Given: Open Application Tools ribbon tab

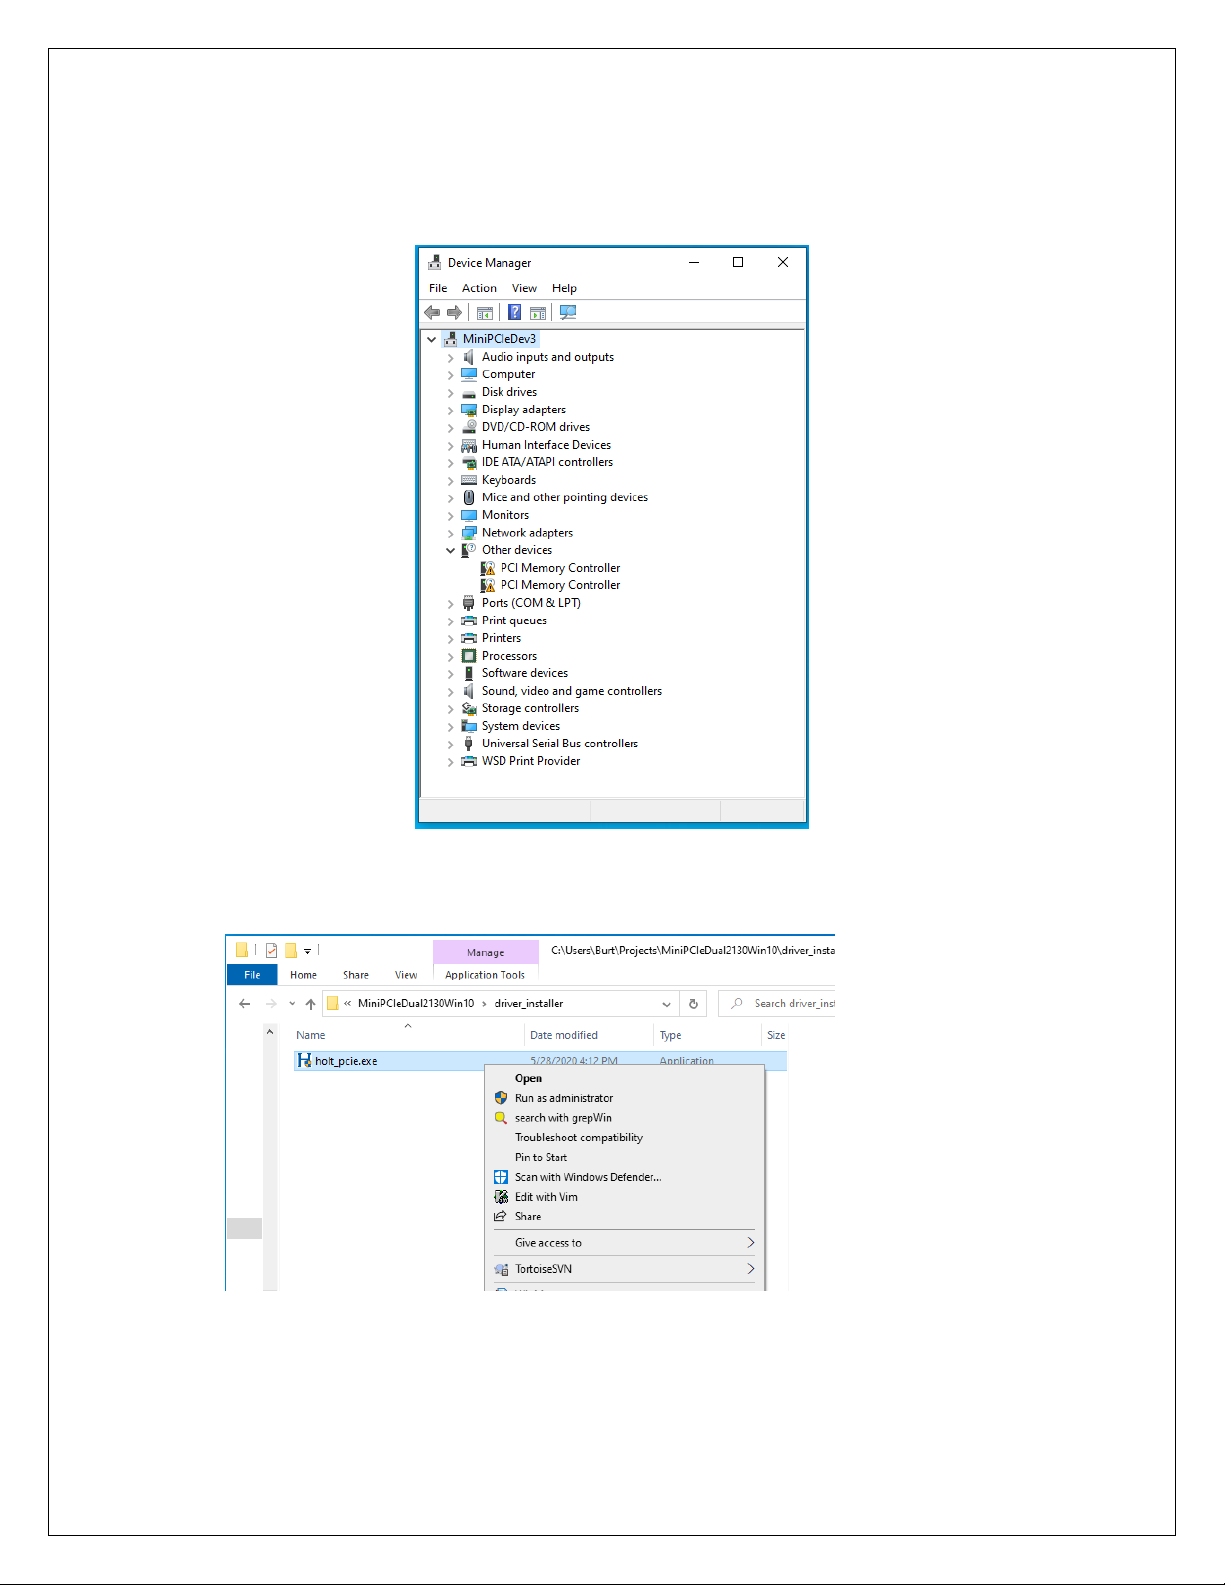Looking at the screenshot, I should (485, 975).
